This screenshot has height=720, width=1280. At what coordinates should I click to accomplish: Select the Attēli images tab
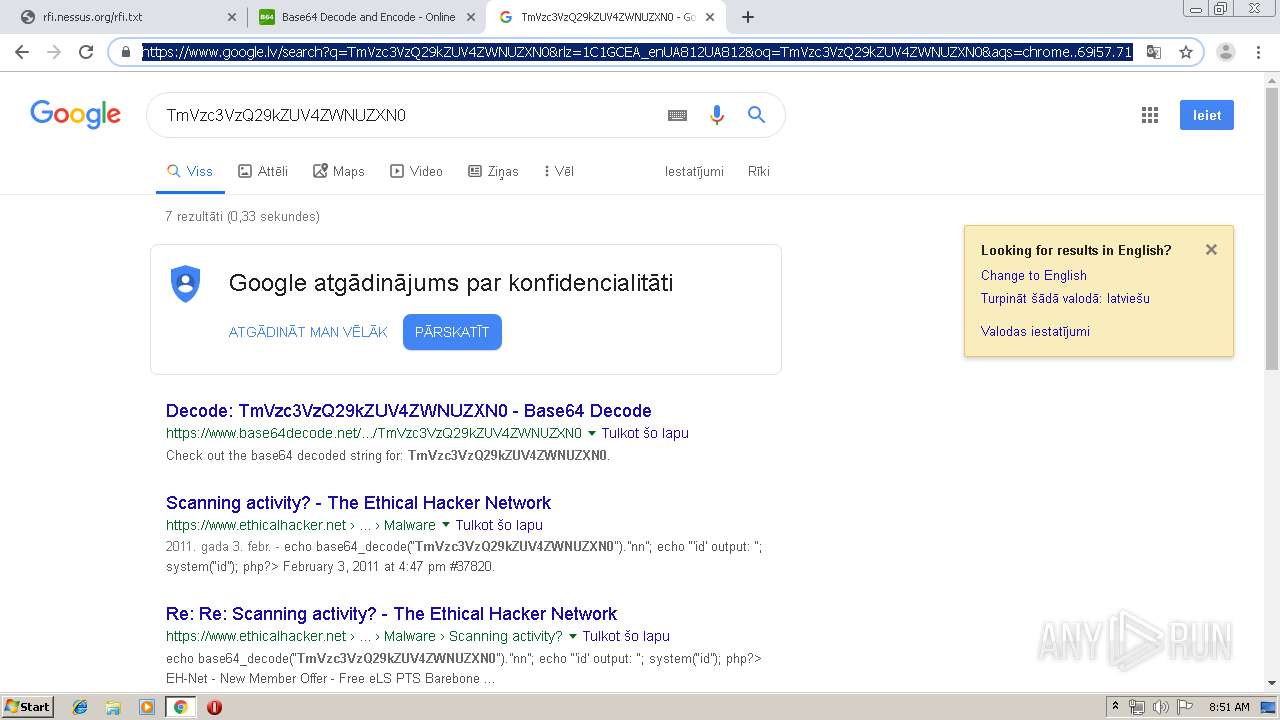pos(263,171)
